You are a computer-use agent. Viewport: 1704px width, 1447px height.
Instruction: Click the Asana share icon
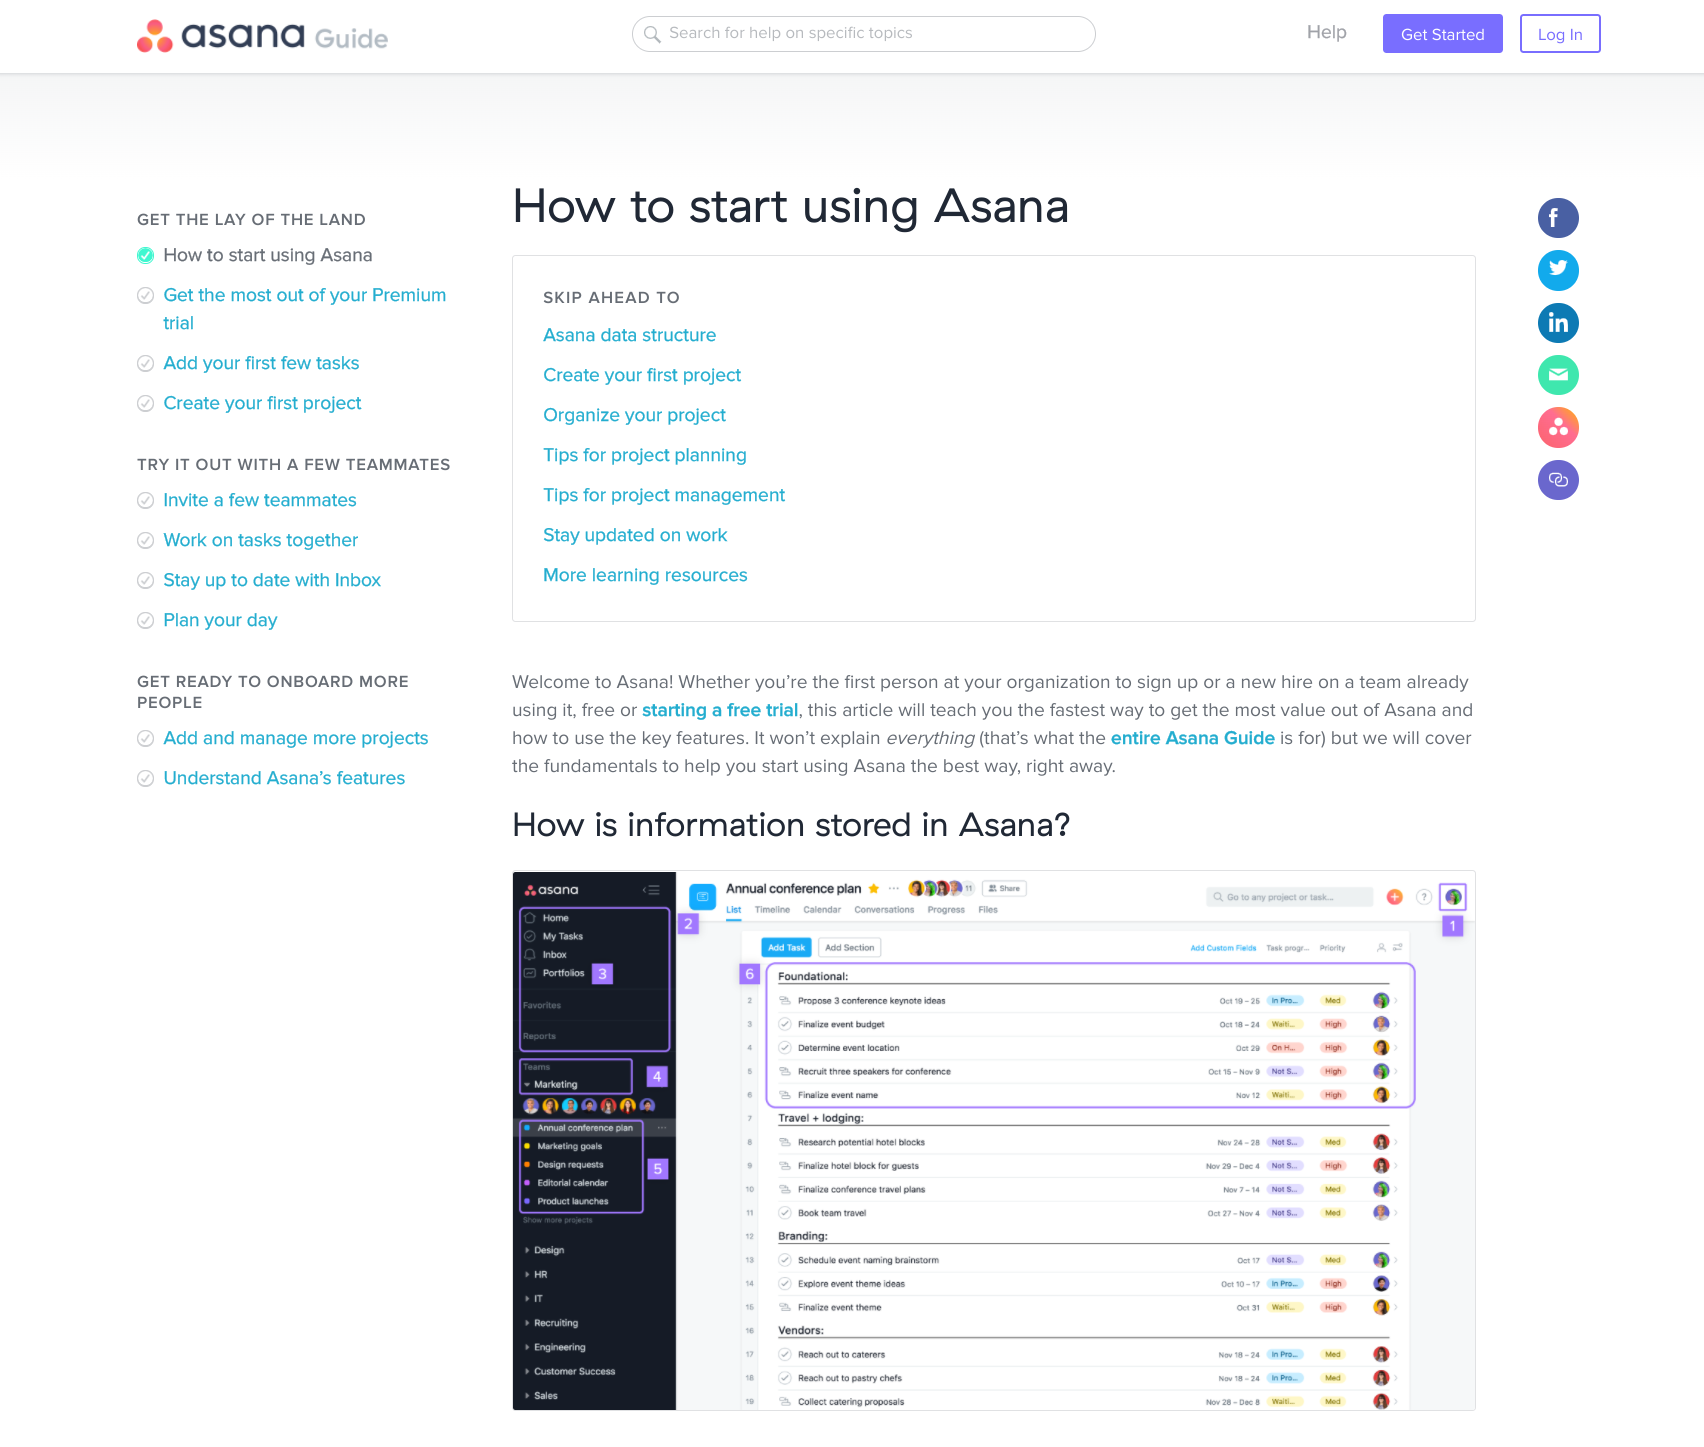point(1558,428)
